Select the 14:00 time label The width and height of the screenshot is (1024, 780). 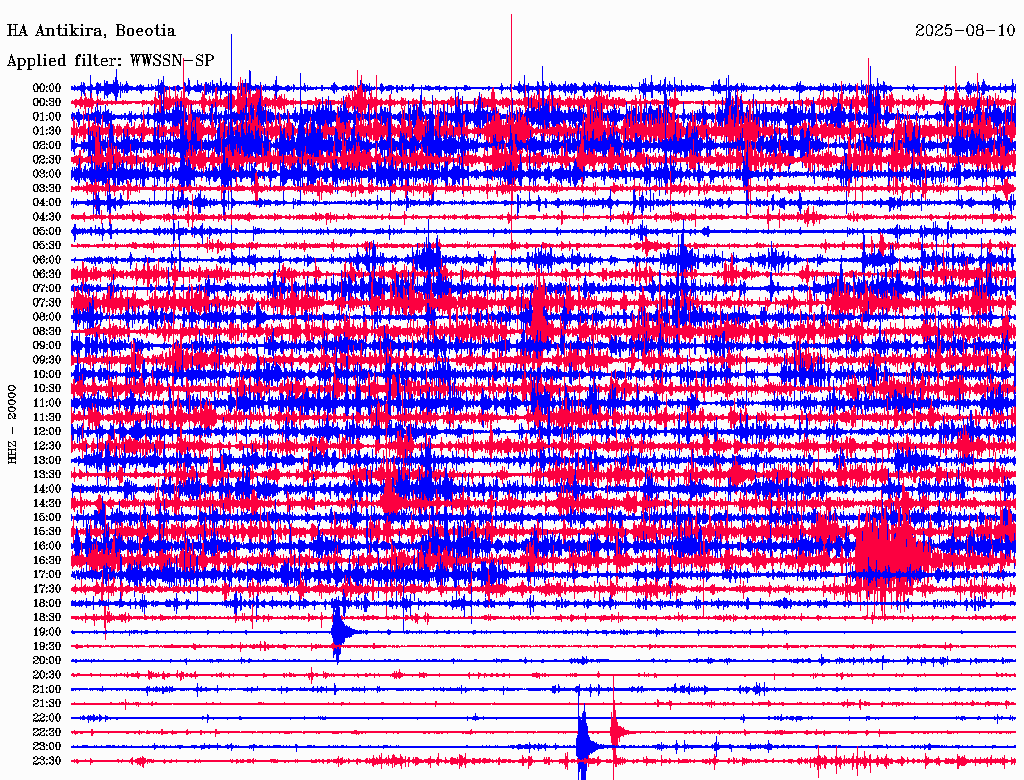46,489
